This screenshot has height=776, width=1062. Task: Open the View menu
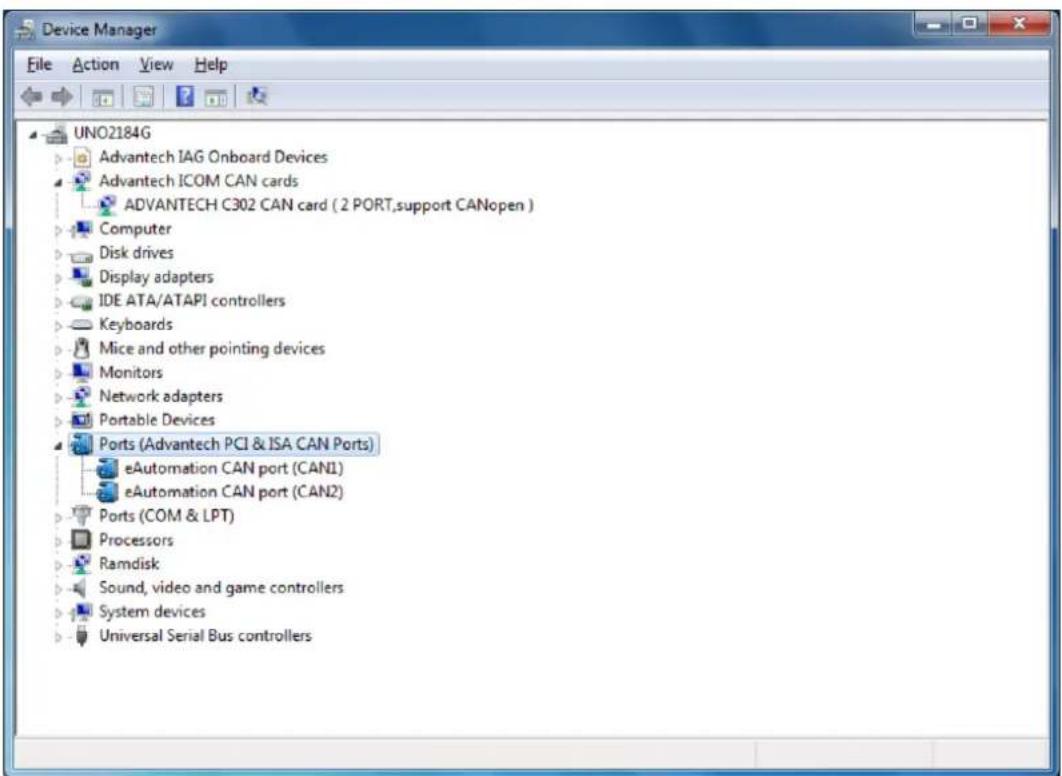click(x=156, y=65)
